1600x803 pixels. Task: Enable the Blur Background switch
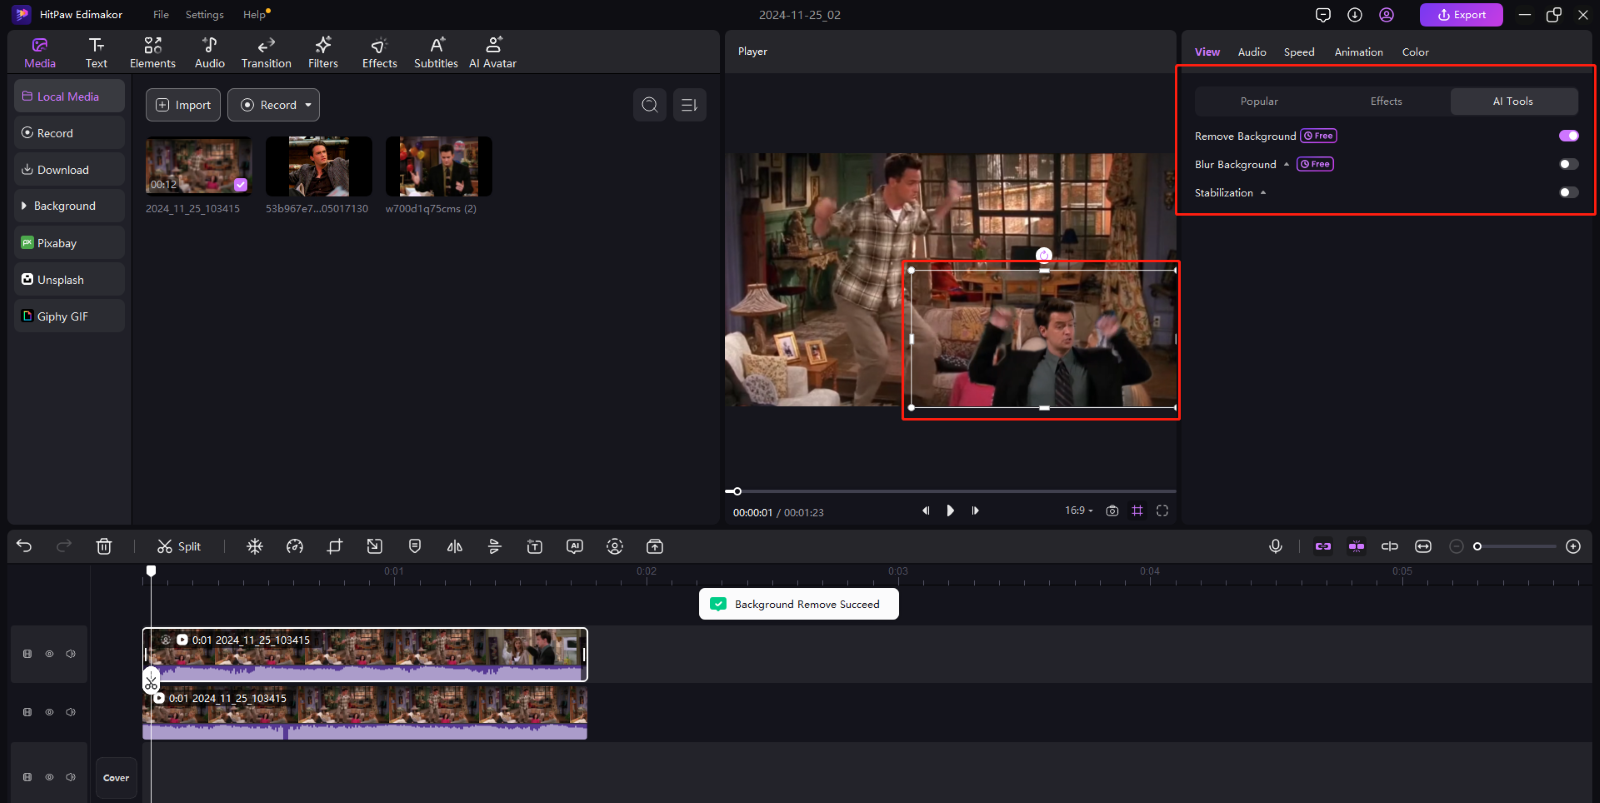(x=1569, y=164)
